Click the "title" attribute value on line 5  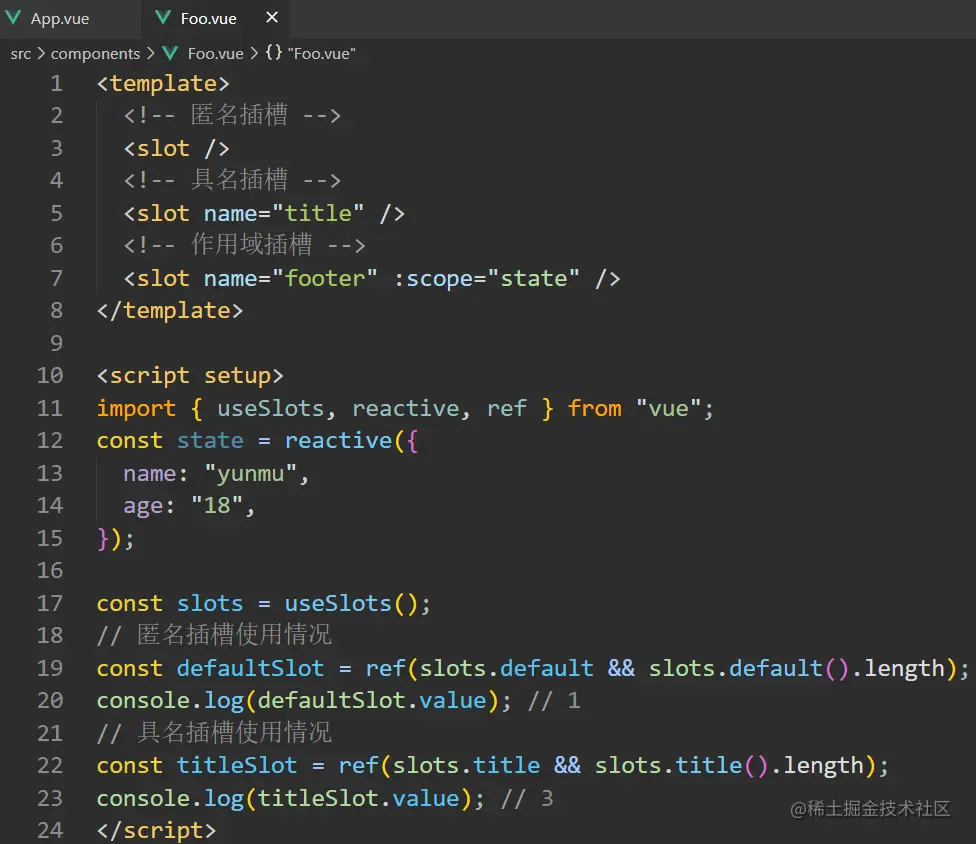tap(318, 213)
